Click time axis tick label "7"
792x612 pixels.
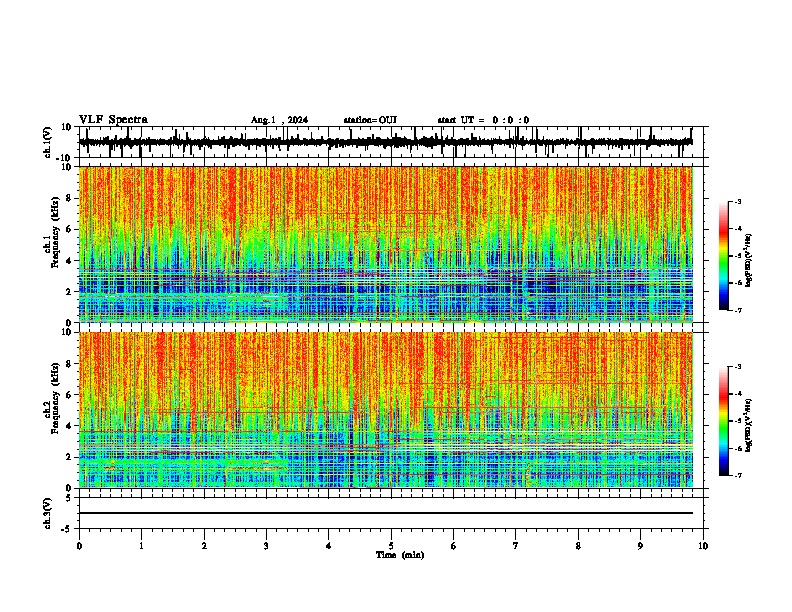(x=516, y=546)
